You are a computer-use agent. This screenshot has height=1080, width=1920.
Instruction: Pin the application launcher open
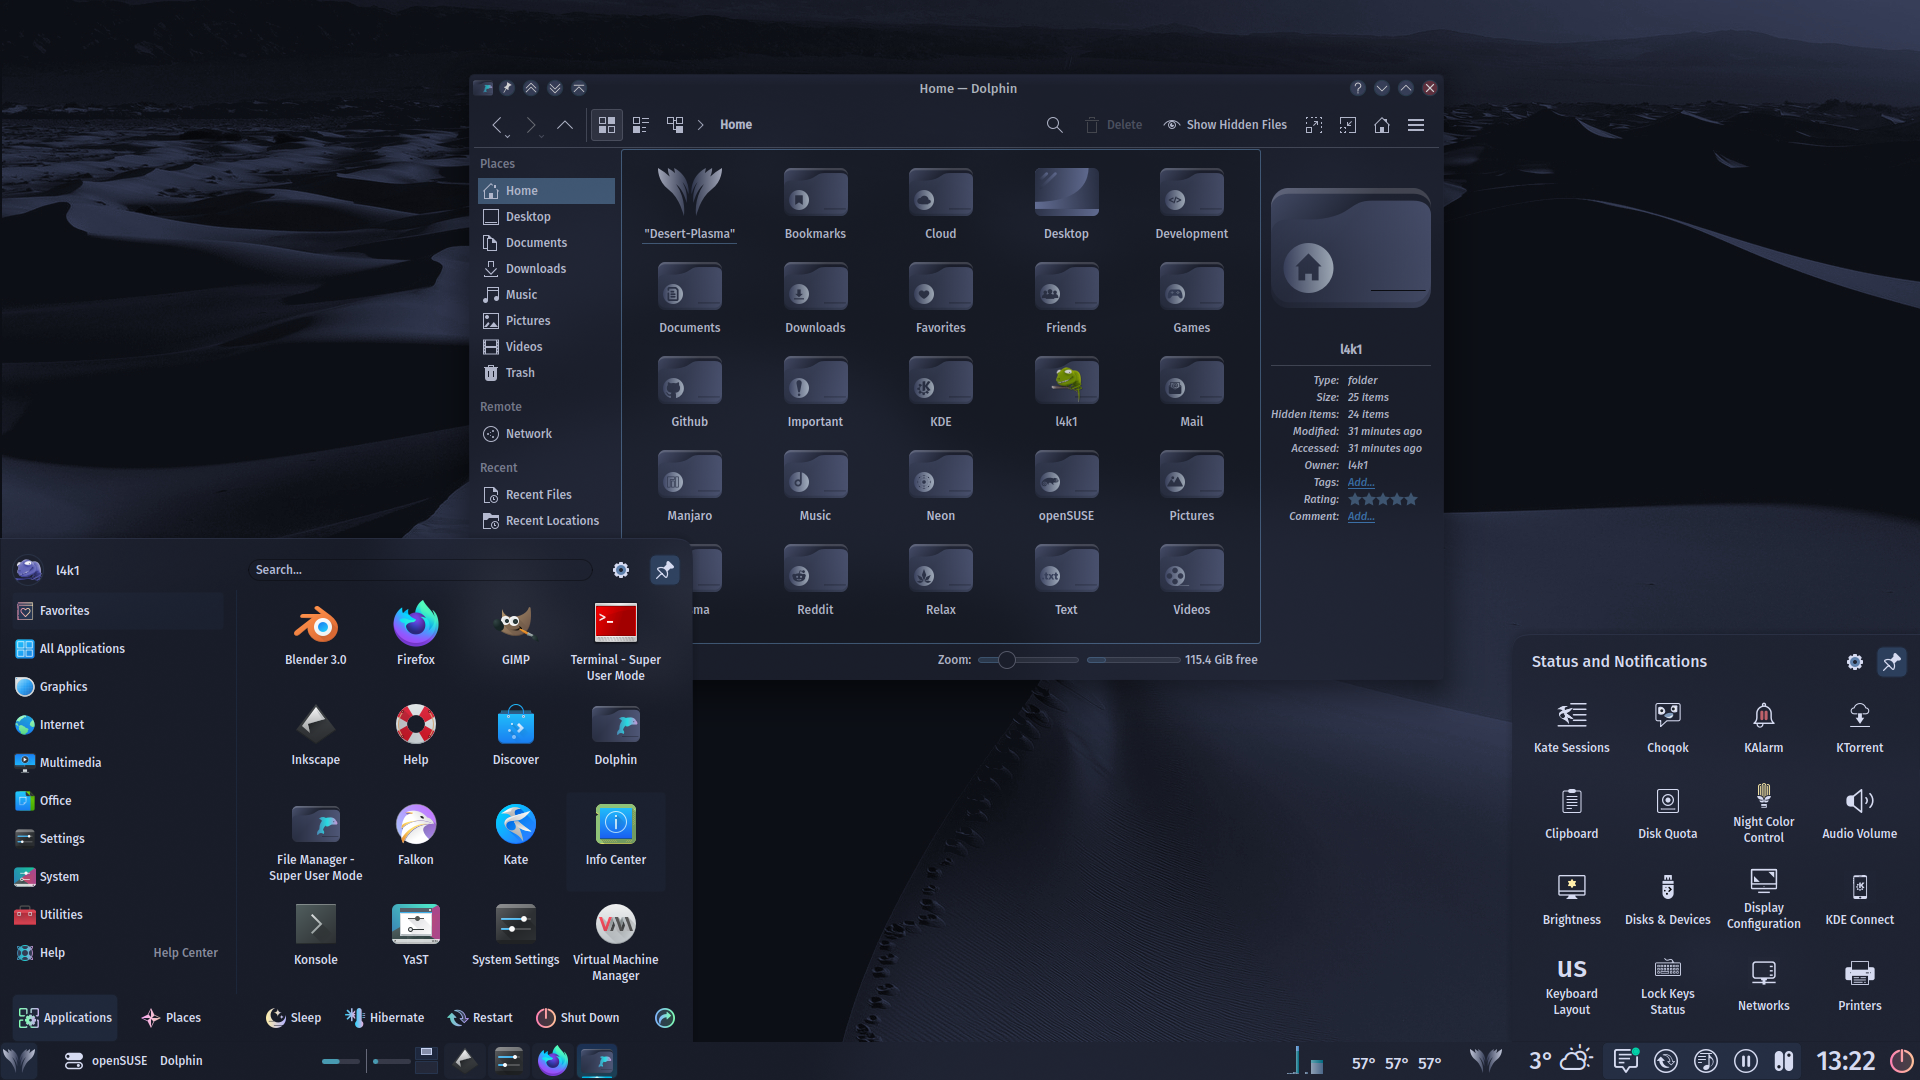(664, 570)
